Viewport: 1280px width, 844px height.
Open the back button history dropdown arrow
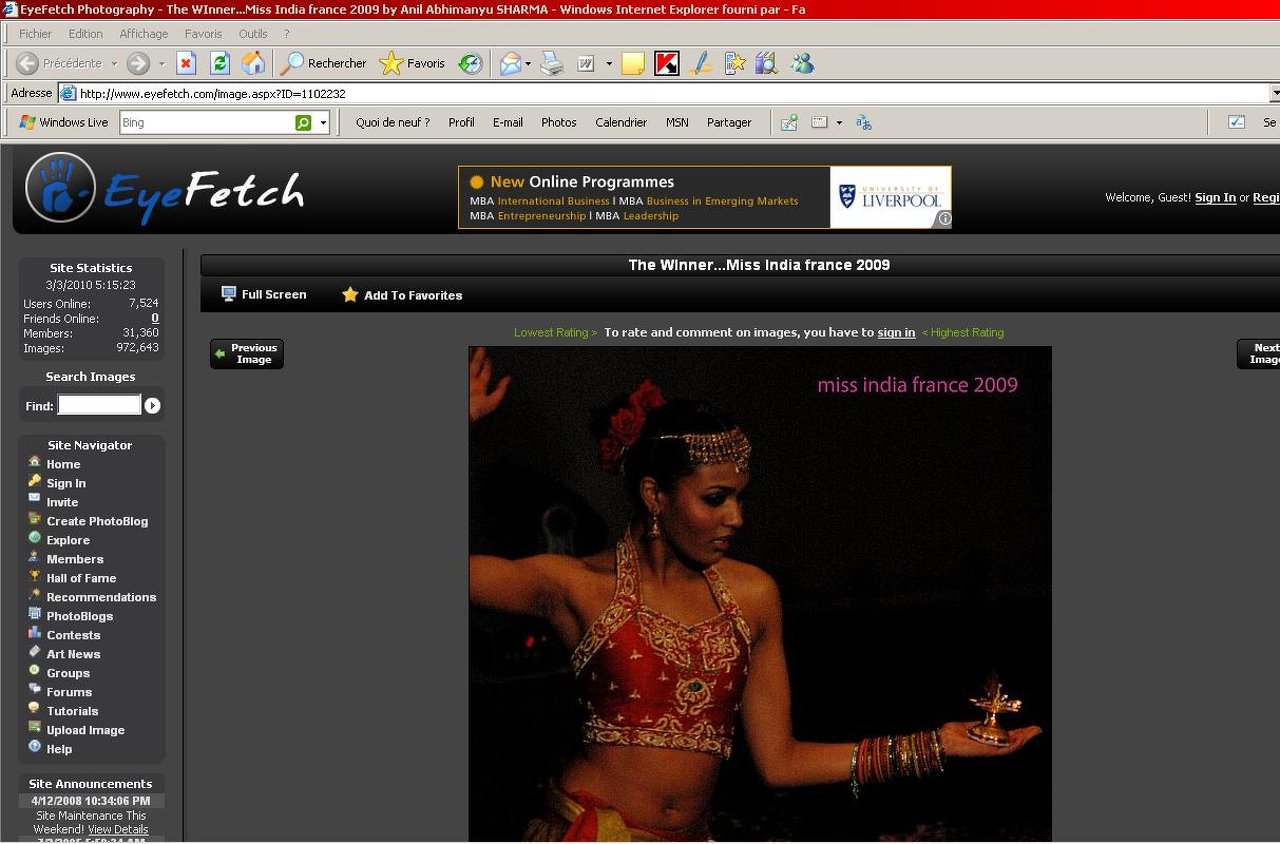coord(114,63)
